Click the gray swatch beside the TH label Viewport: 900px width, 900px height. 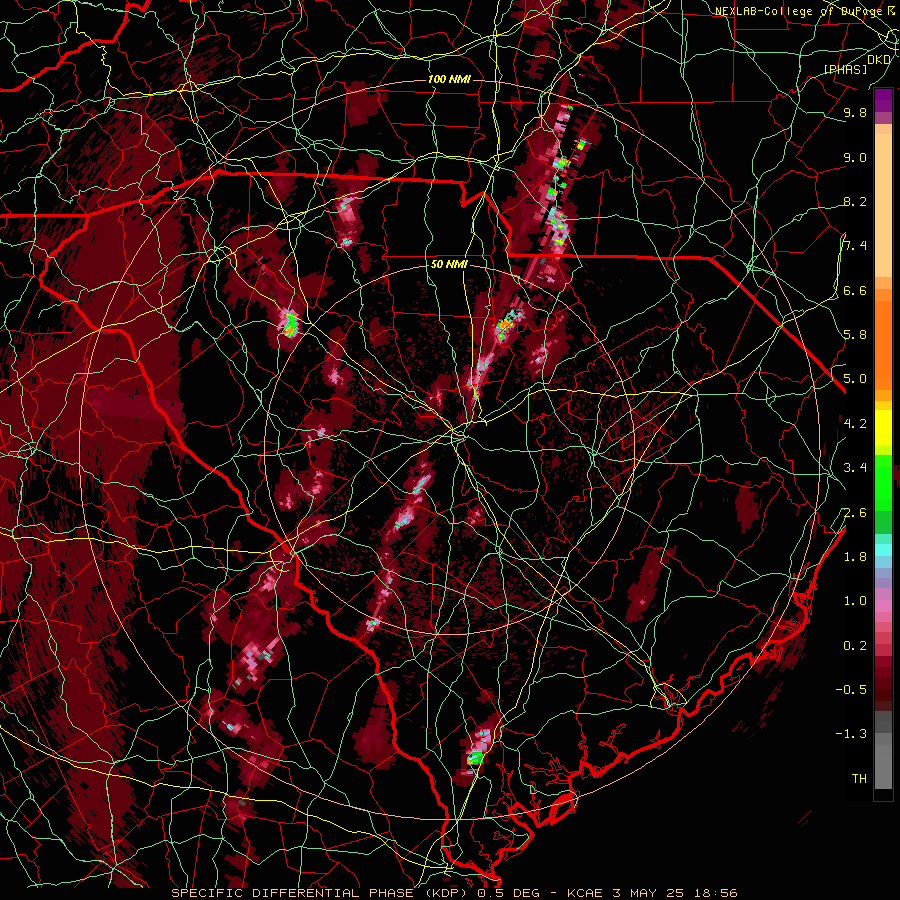coord(883,767)
